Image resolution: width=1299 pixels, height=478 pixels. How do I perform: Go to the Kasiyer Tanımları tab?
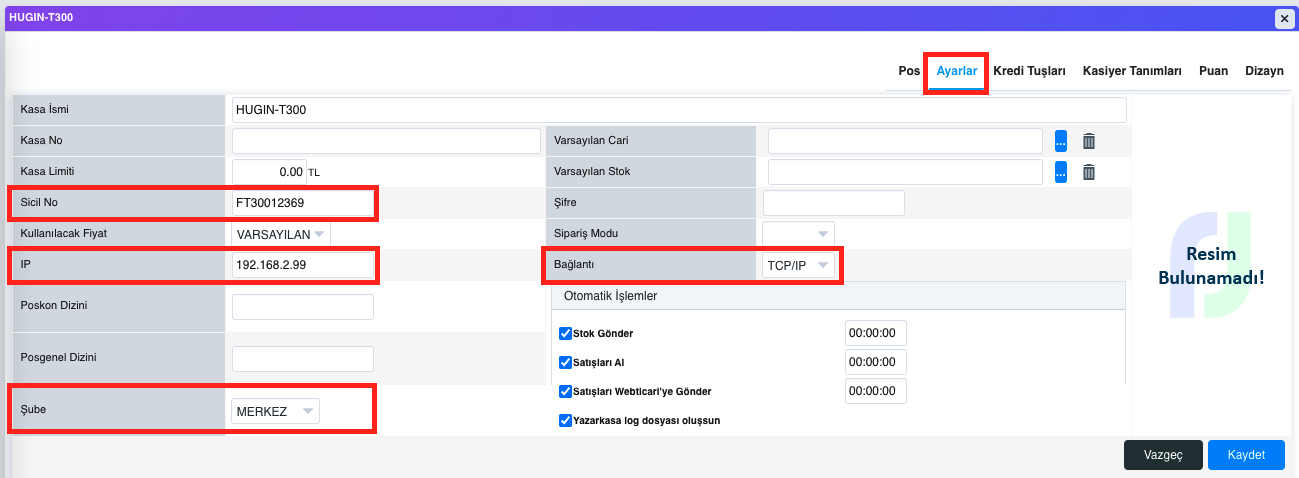click(1132, 71)
